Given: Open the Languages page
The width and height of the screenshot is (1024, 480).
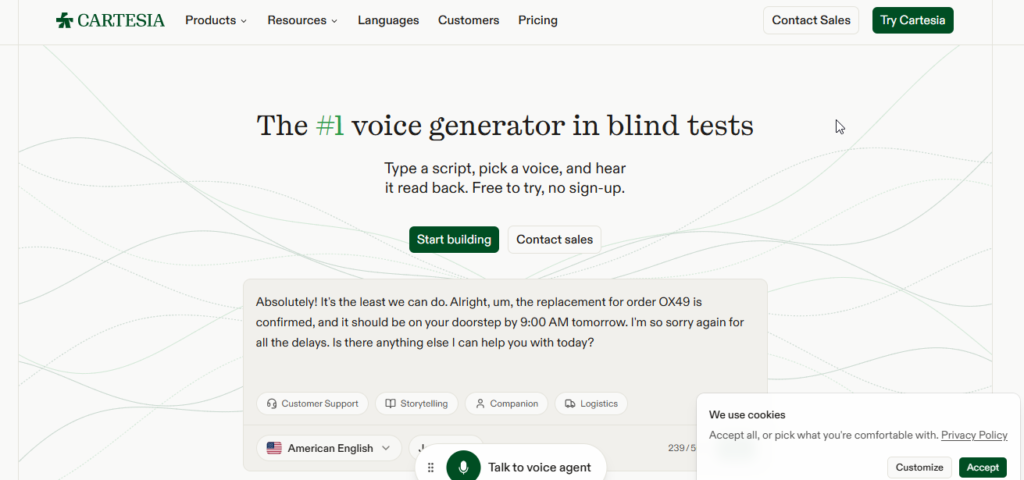Looking at the screenshot, I should click(388, 20).
